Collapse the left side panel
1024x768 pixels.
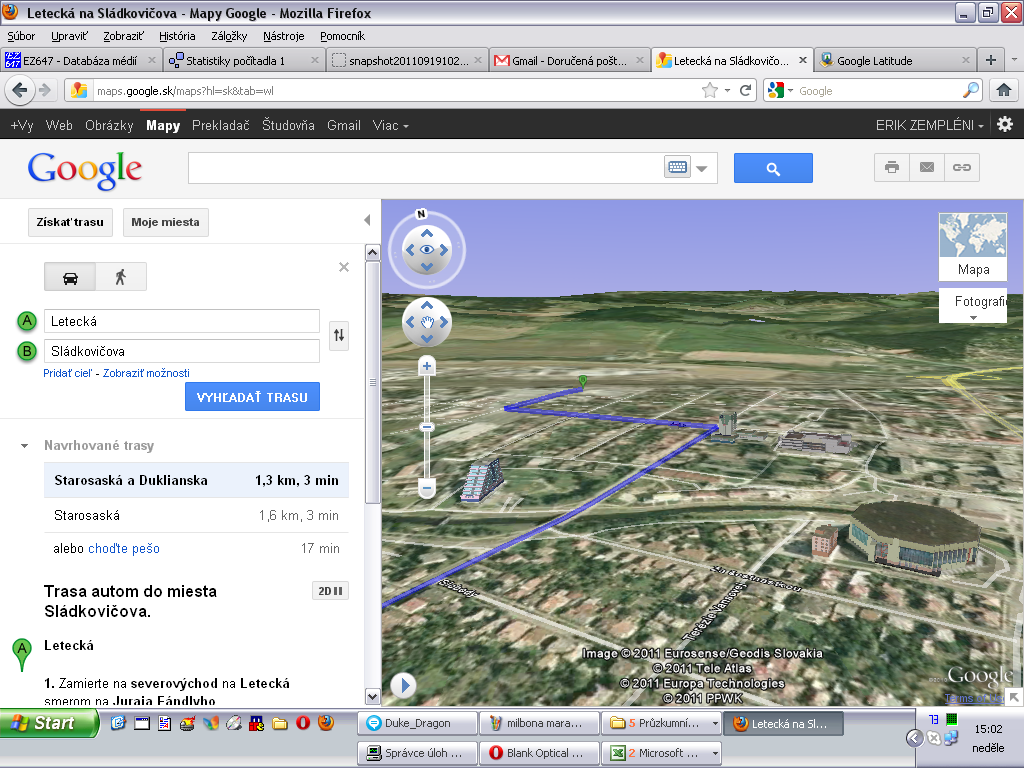367,220
